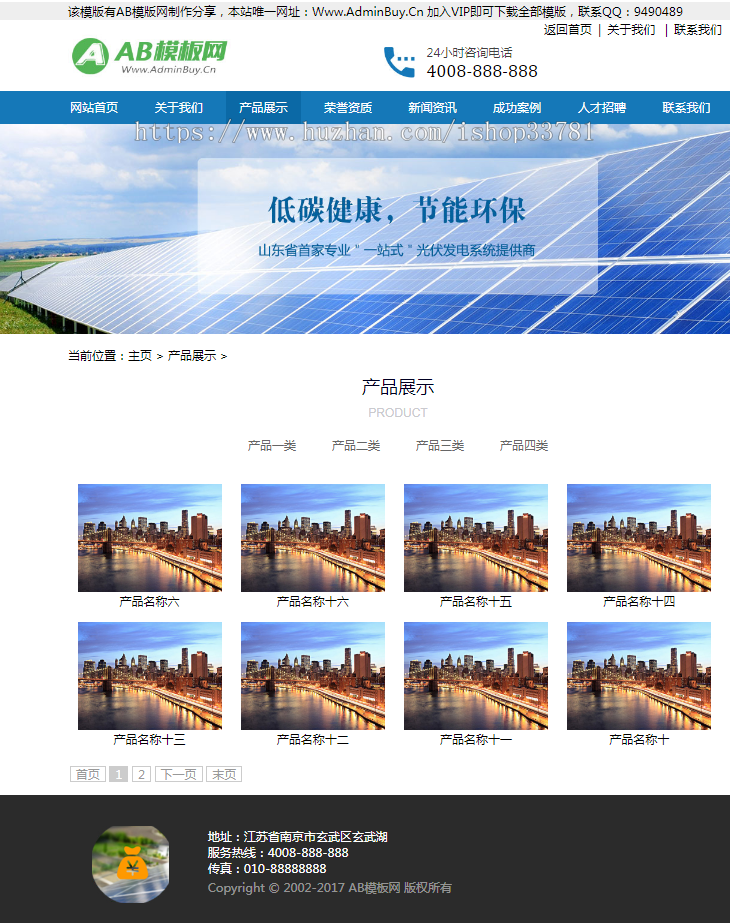730x924 pixels.
Task: Click the 下一页 pagination button
Action: (179, 774)
